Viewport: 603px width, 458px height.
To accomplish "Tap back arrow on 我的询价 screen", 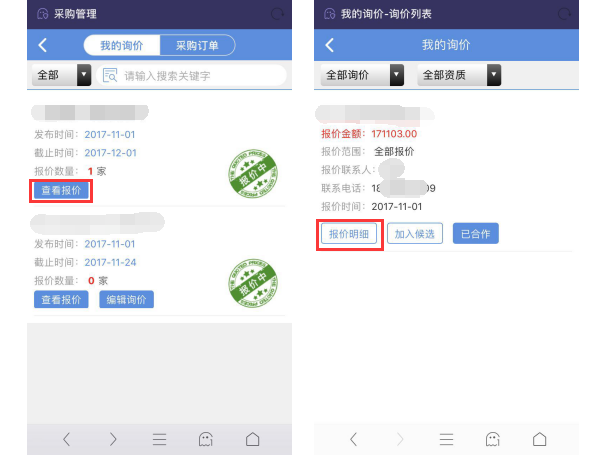I will click(x=330, y=45).
